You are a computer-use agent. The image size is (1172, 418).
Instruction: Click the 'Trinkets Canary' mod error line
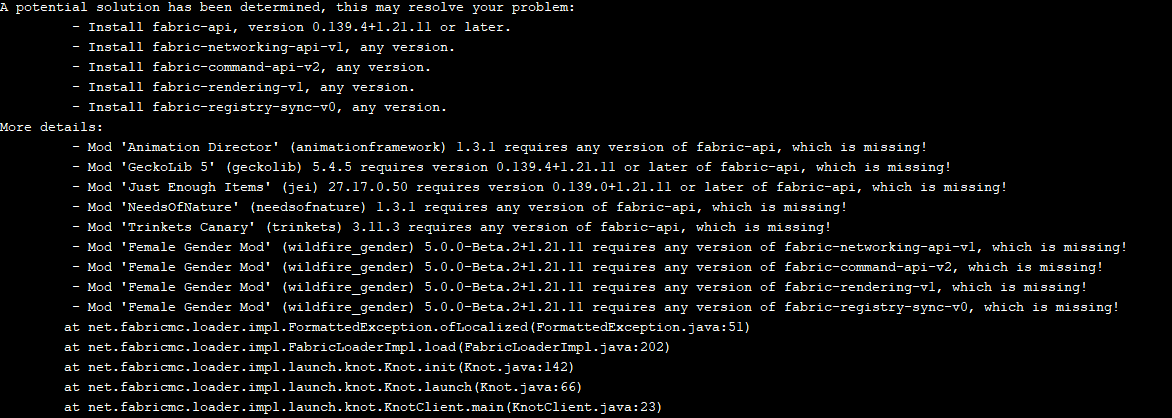point(452,227)
